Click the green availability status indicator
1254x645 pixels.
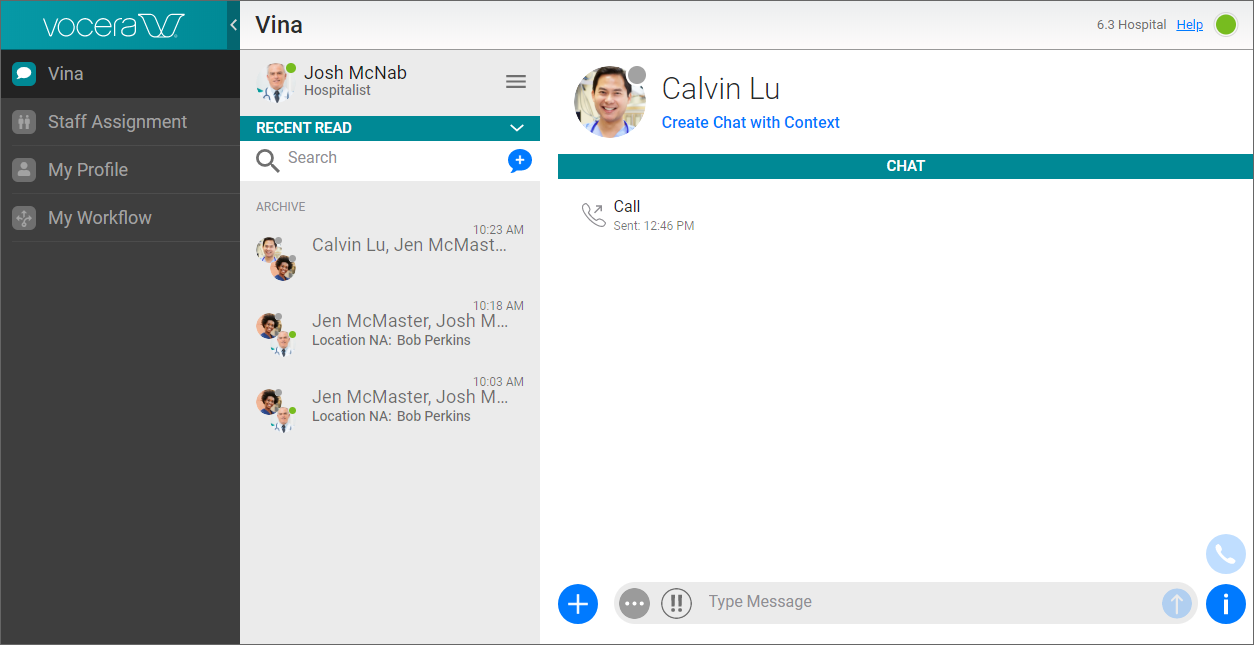(x=1225, y=25)
